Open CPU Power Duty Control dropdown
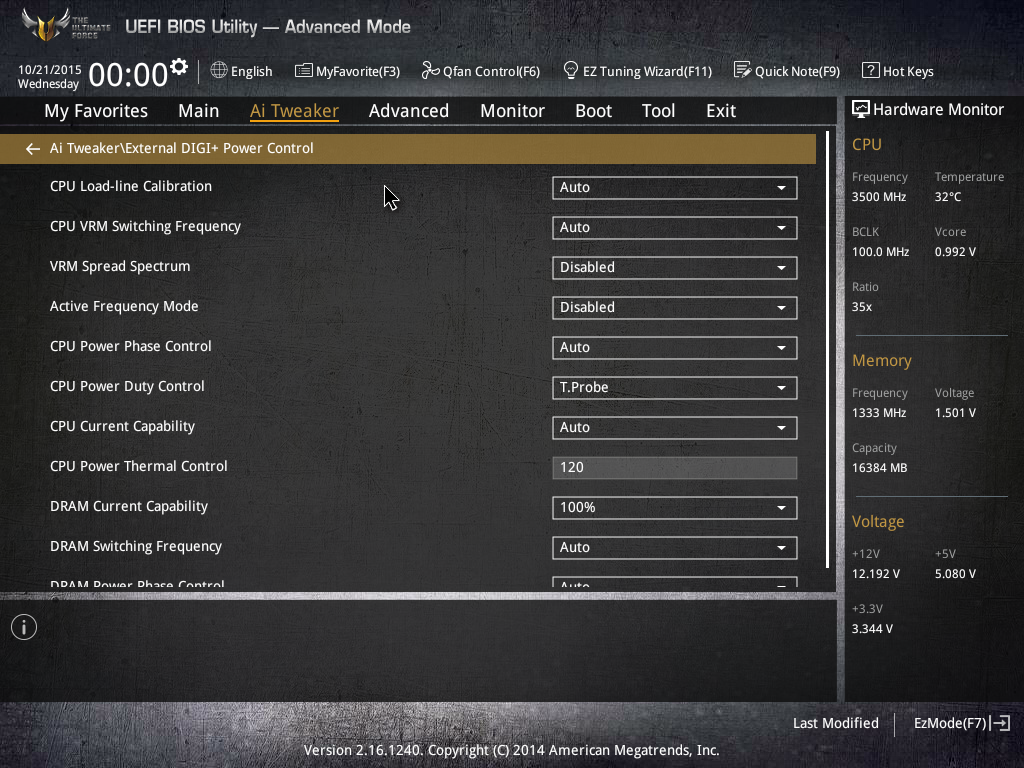This screenshot has height=768, width=1024. click(675, 387)
